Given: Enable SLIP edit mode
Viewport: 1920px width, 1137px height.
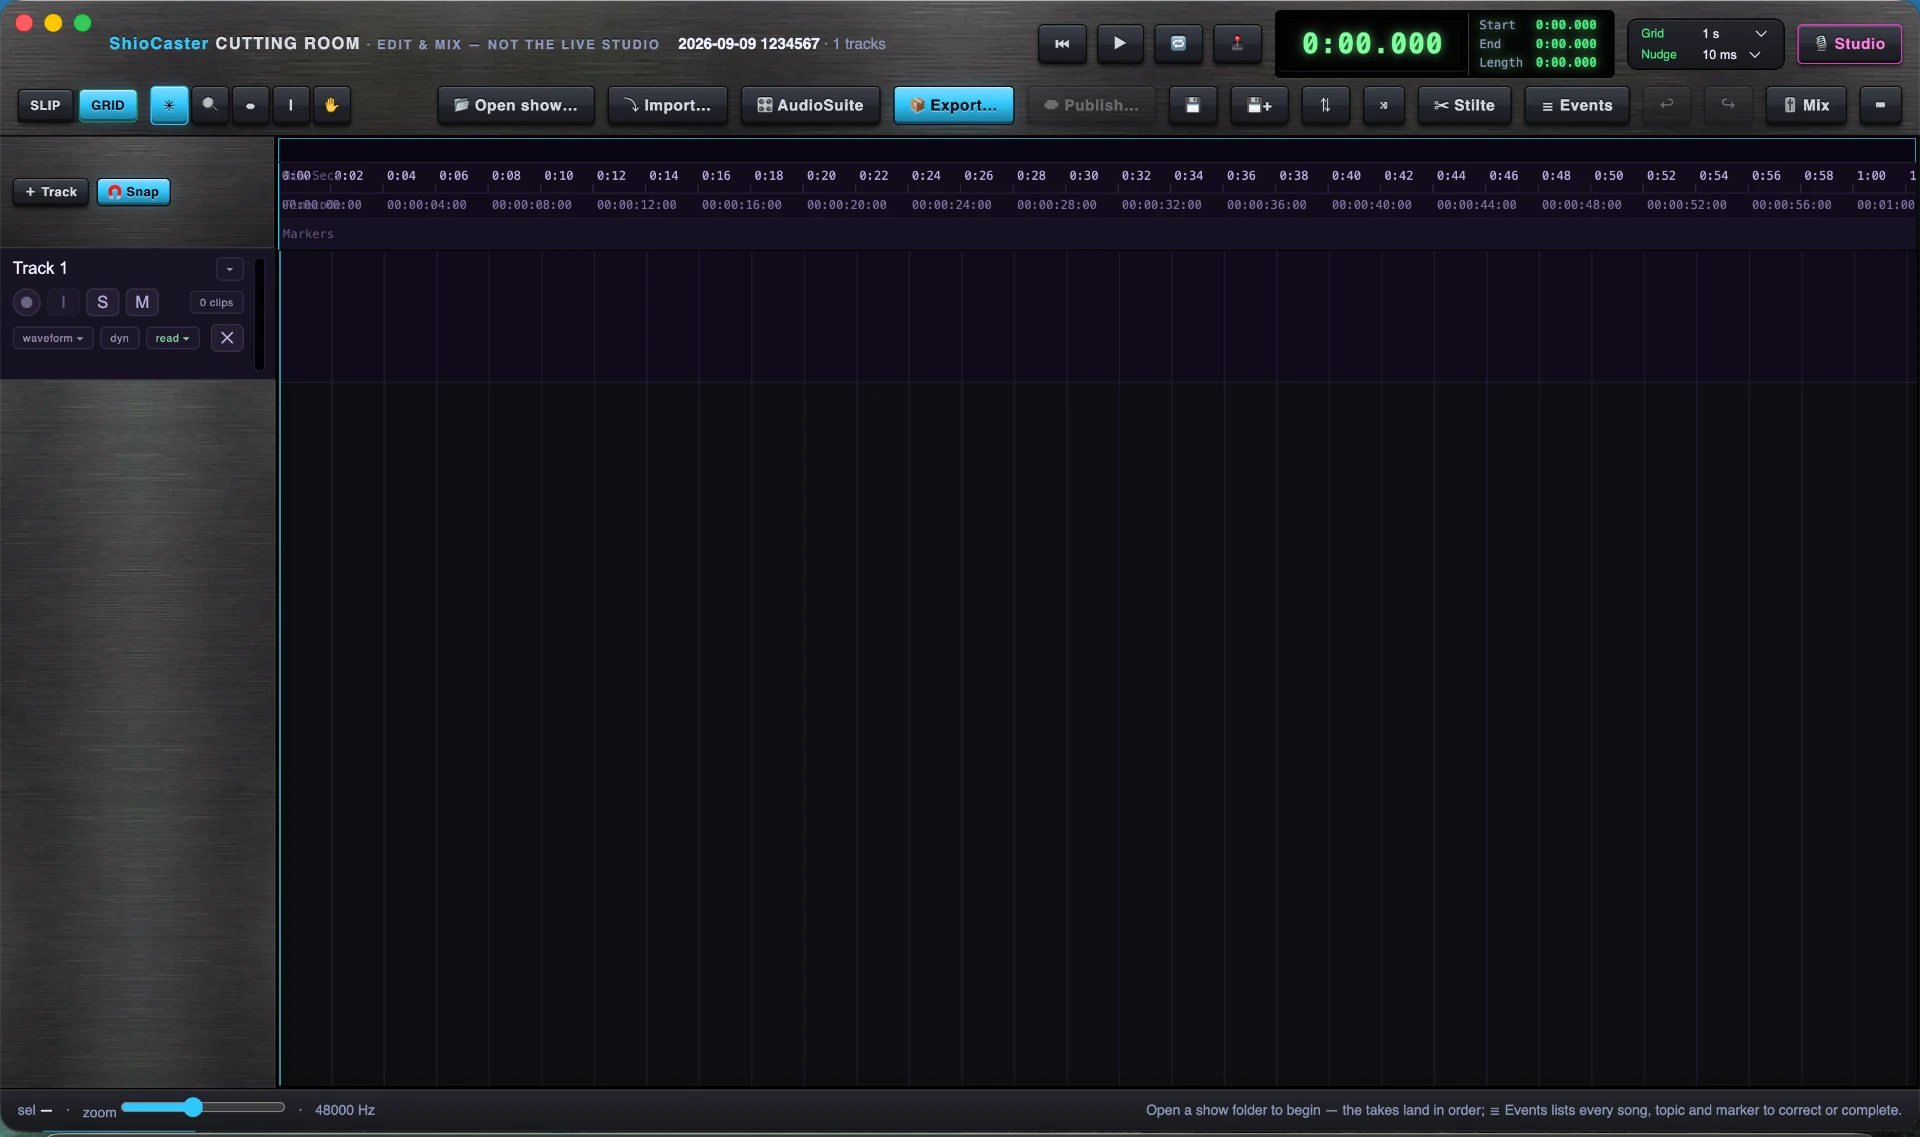Looking at the screenshot, I should (x=45, y=105).
